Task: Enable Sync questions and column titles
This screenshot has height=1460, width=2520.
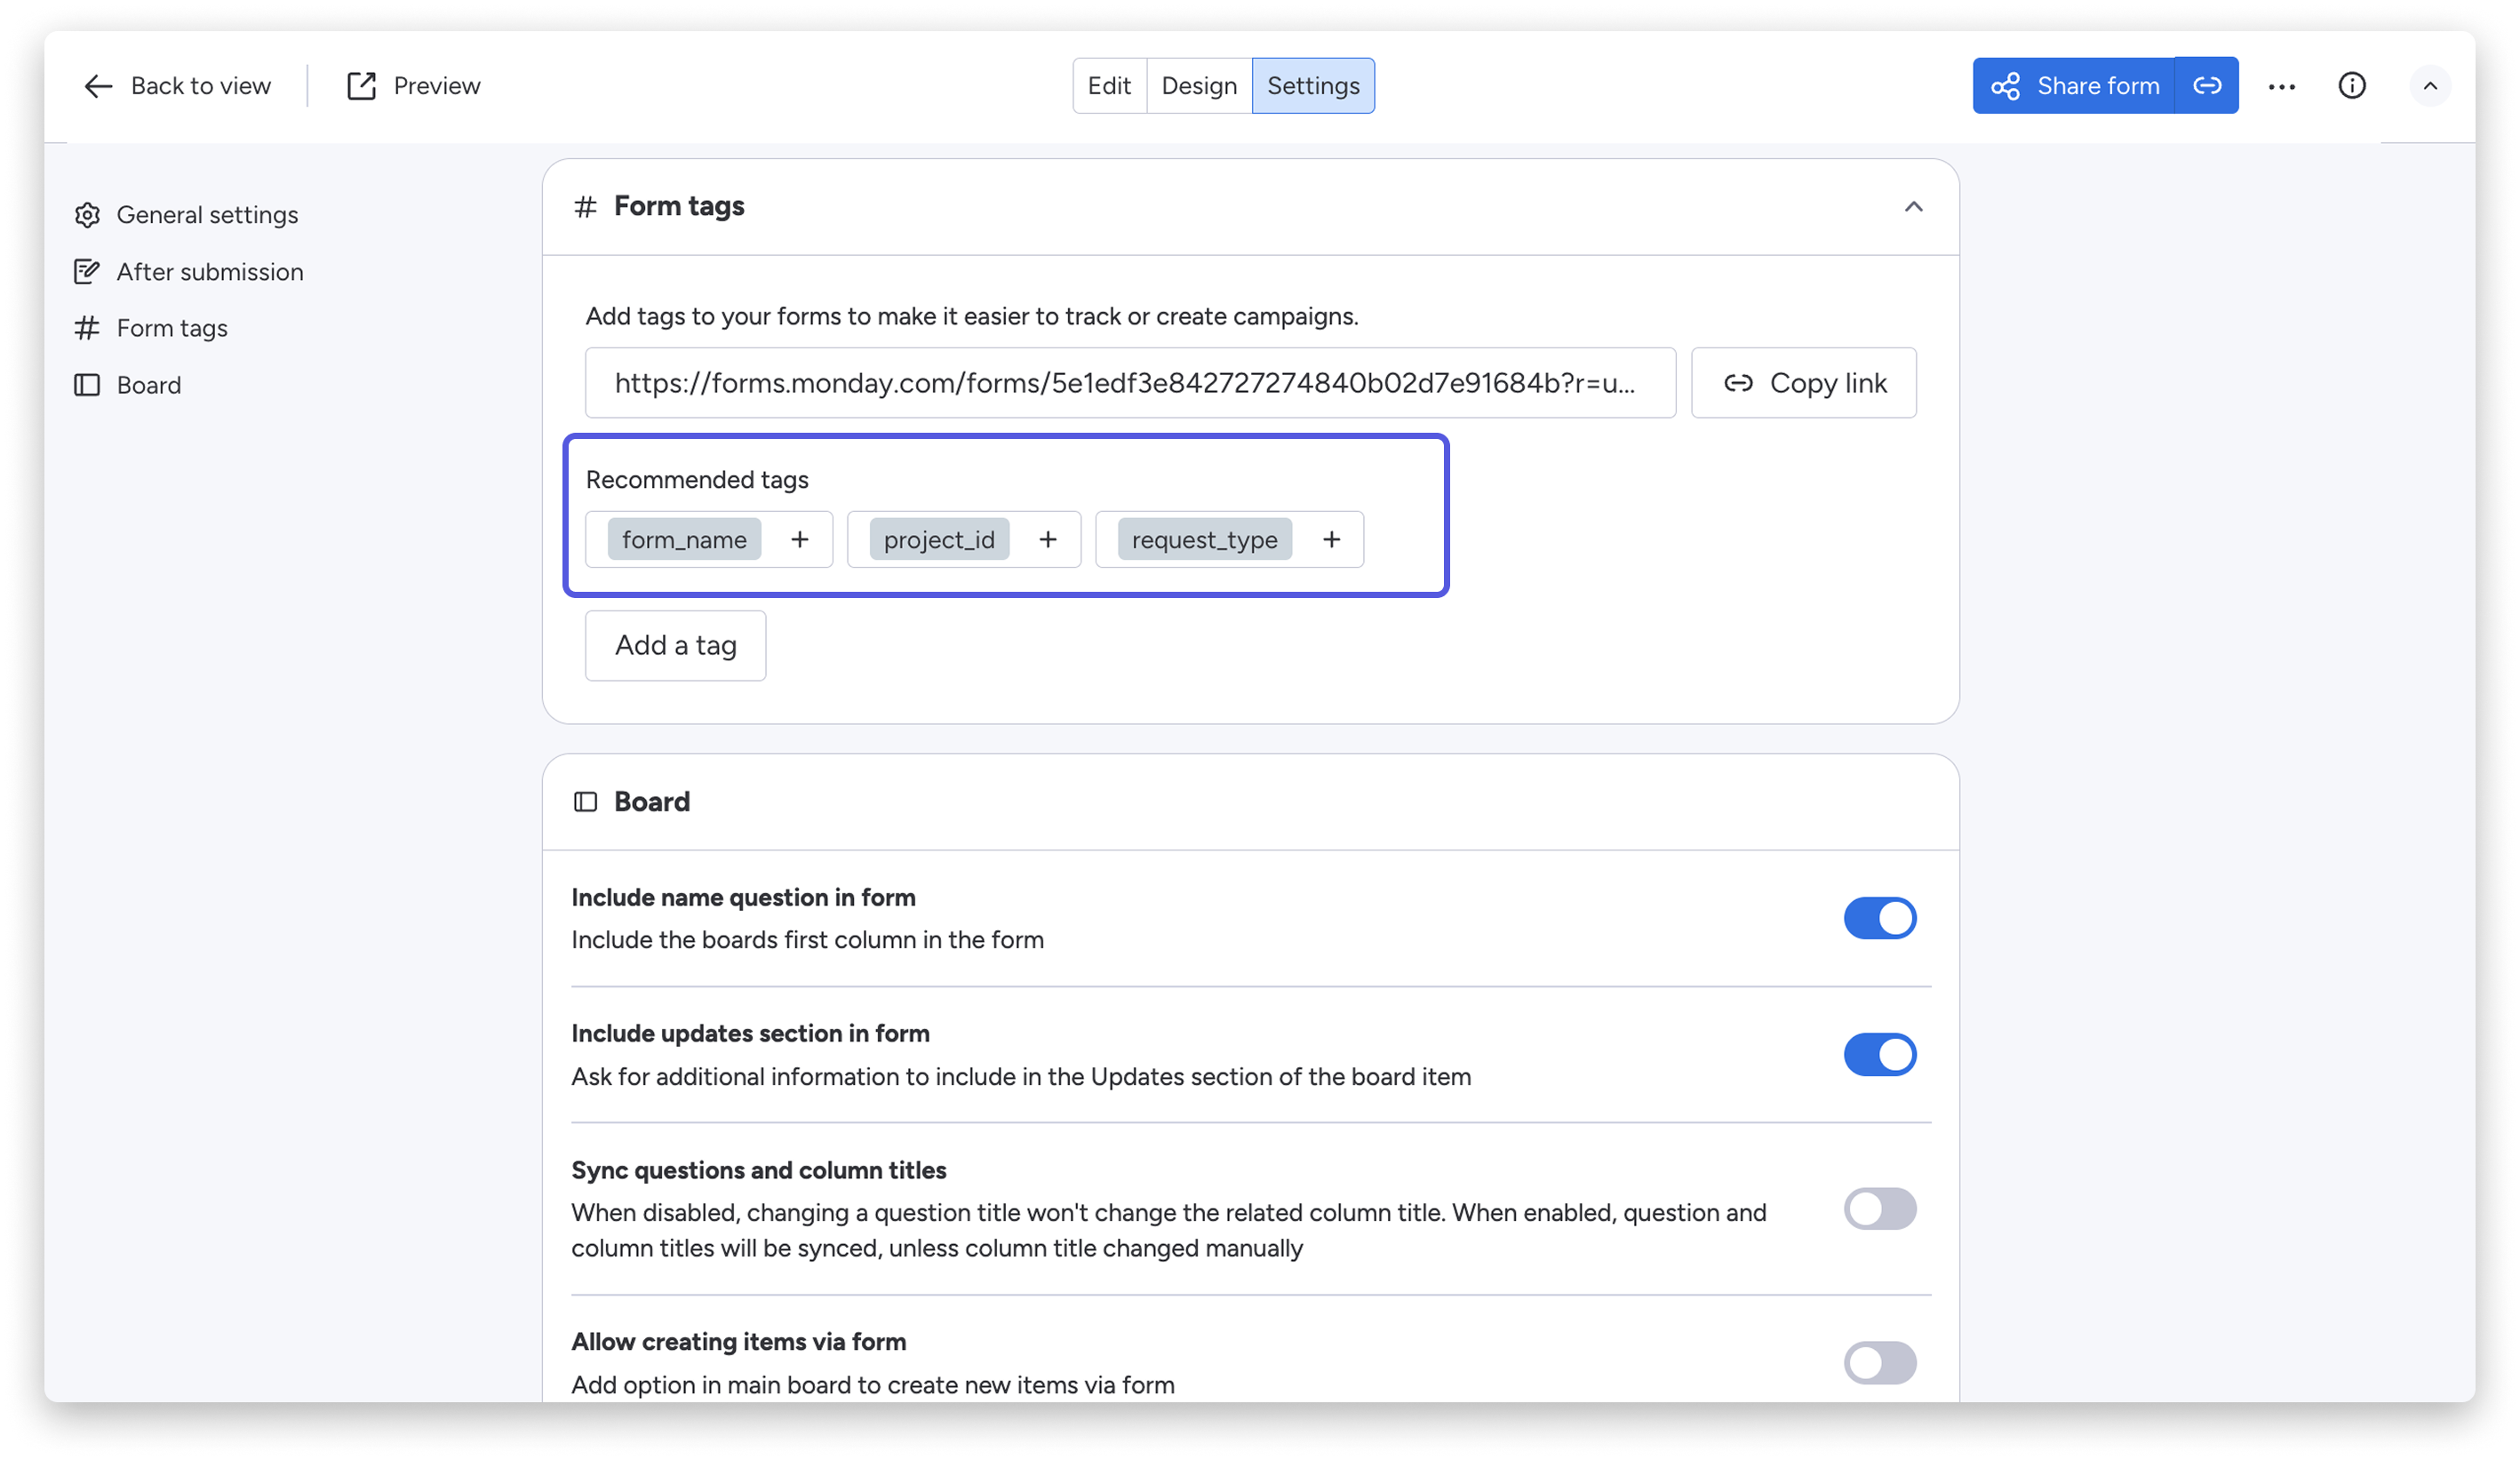Action: point(1879,1209)
